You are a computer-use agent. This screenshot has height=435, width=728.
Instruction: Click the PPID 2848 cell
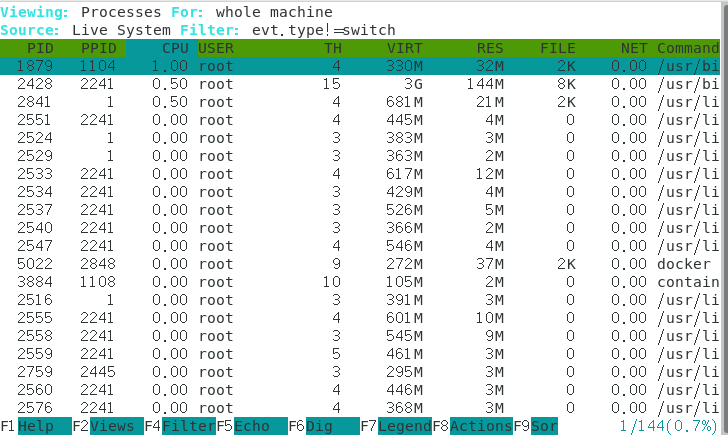[x=98, y=264]
